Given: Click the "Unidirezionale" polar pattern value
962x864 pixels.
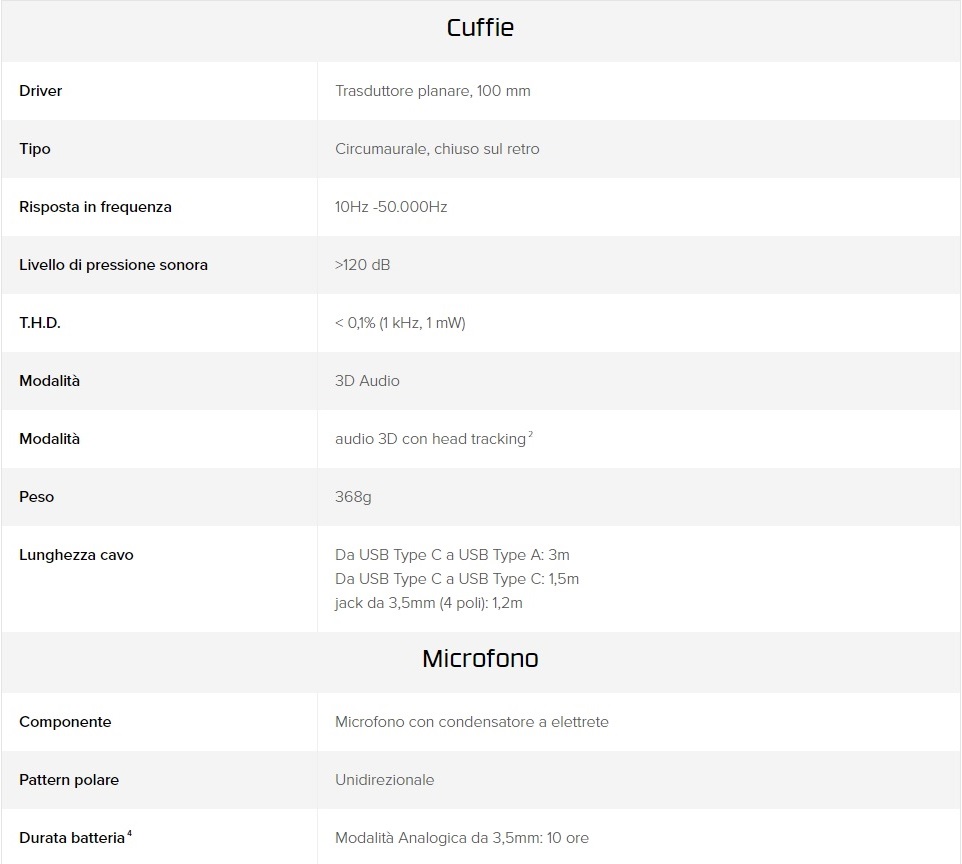Looking at the screenshot, I should pos(385,780).
